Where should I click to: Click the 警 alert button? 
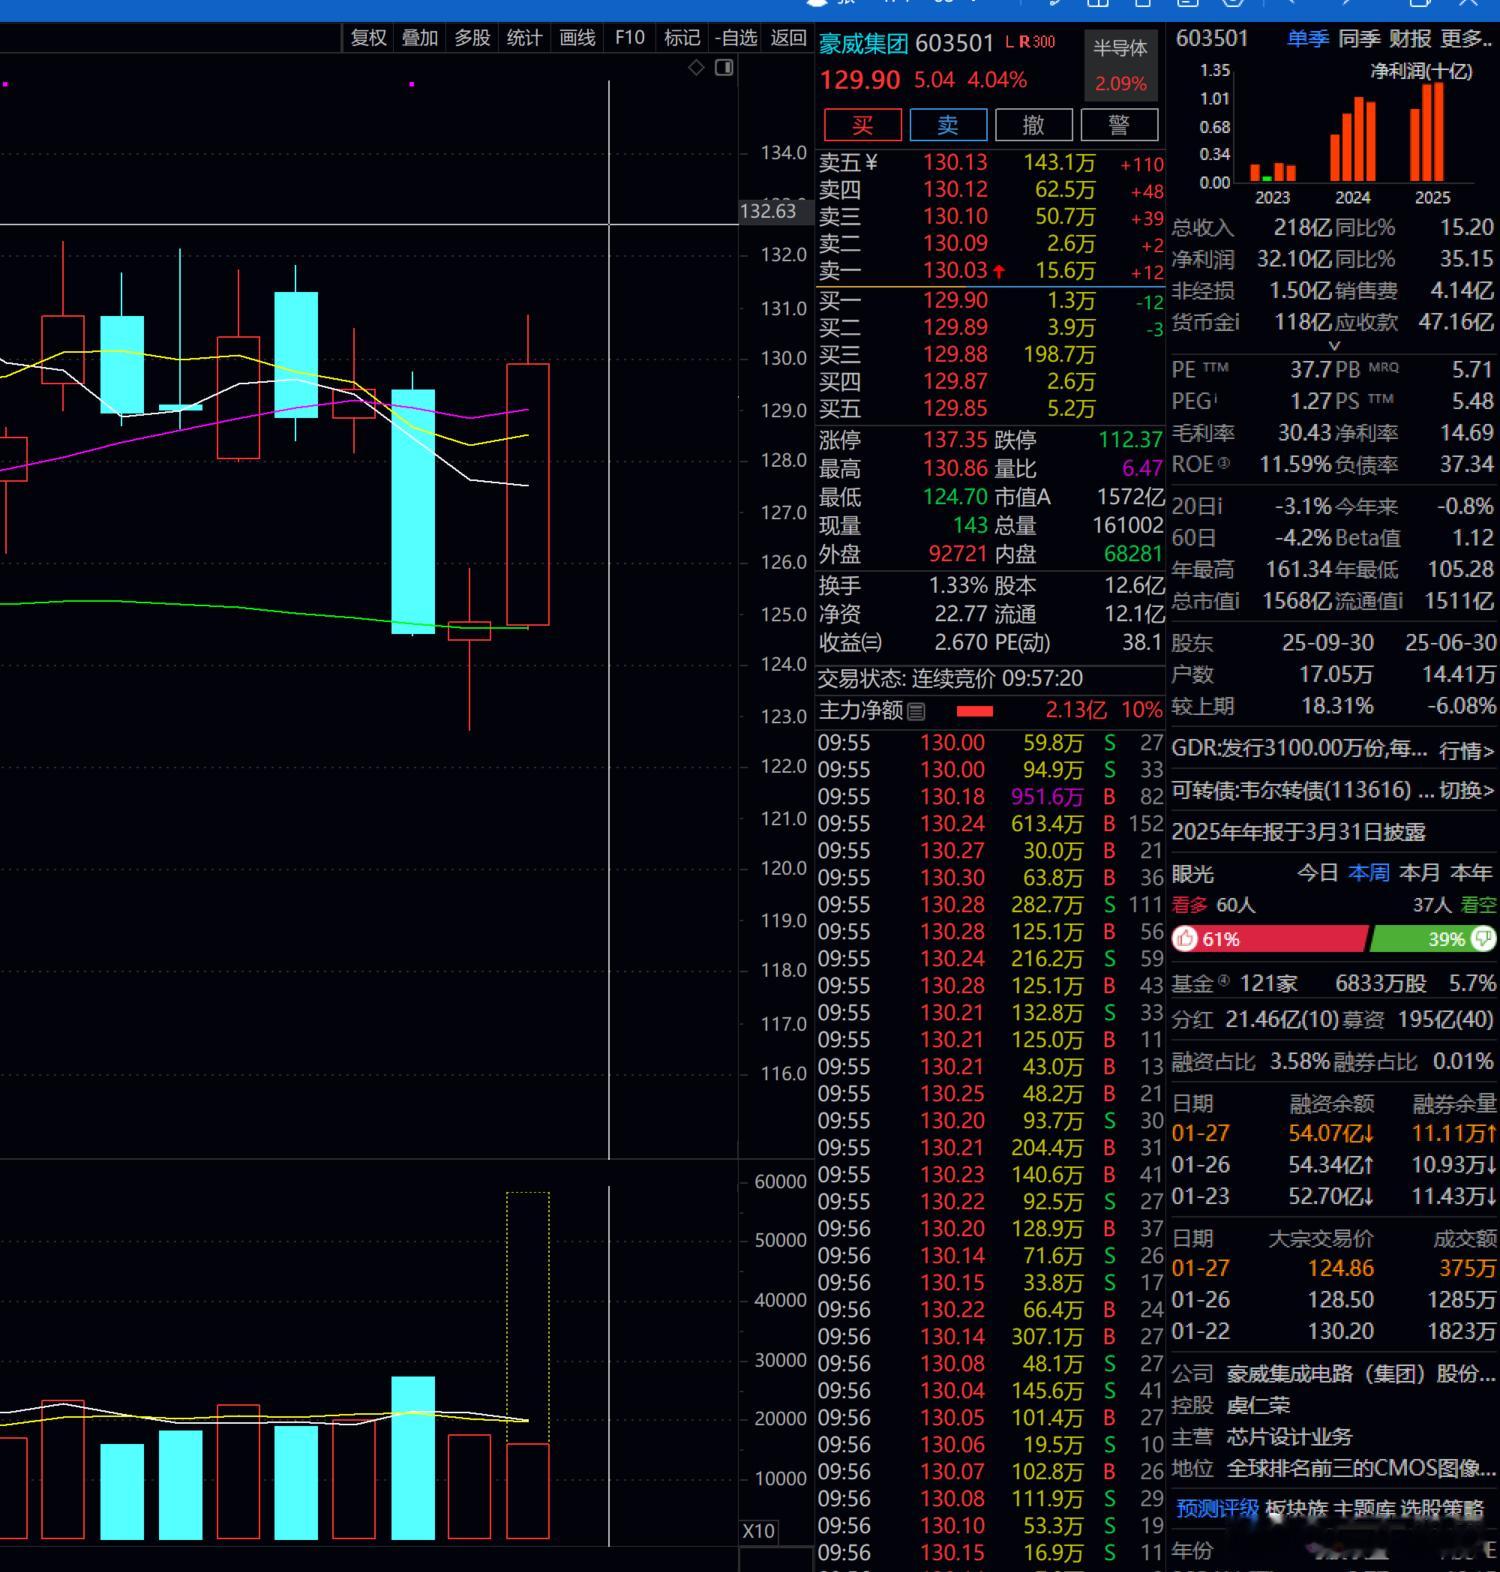pyautogui.click(x=1119, y=125)
